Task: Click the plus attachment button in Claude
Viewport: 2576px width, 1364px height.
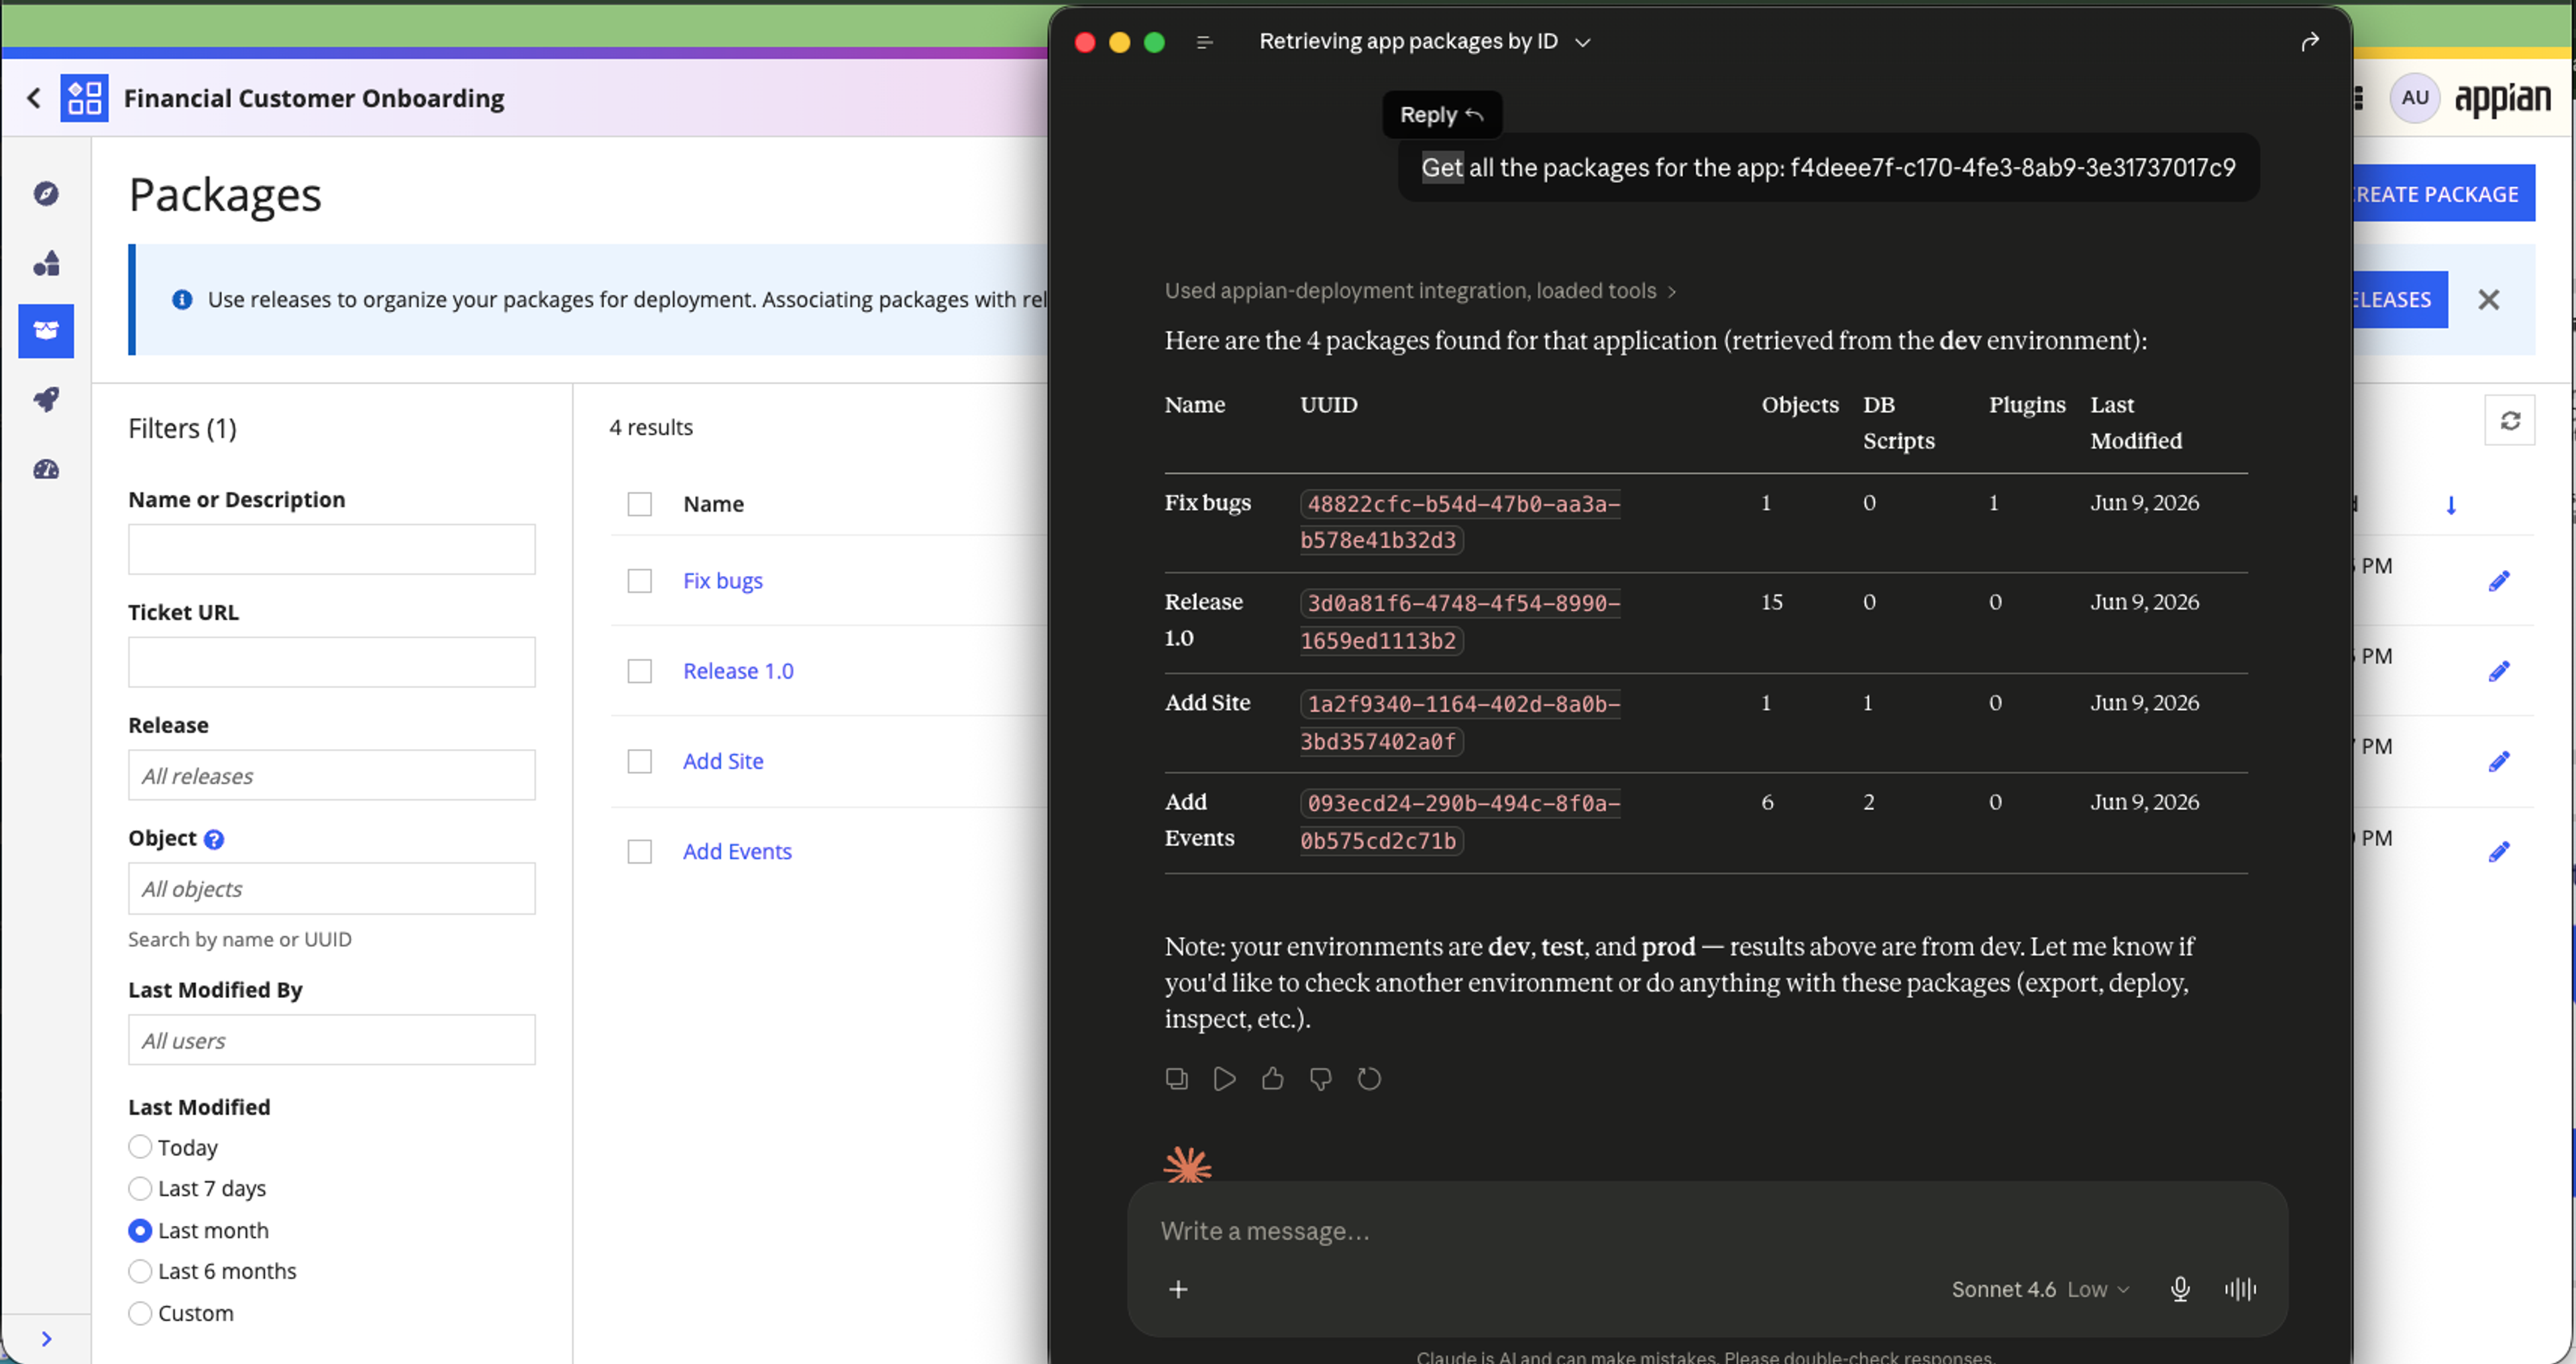Action: click(1178, 1290)
